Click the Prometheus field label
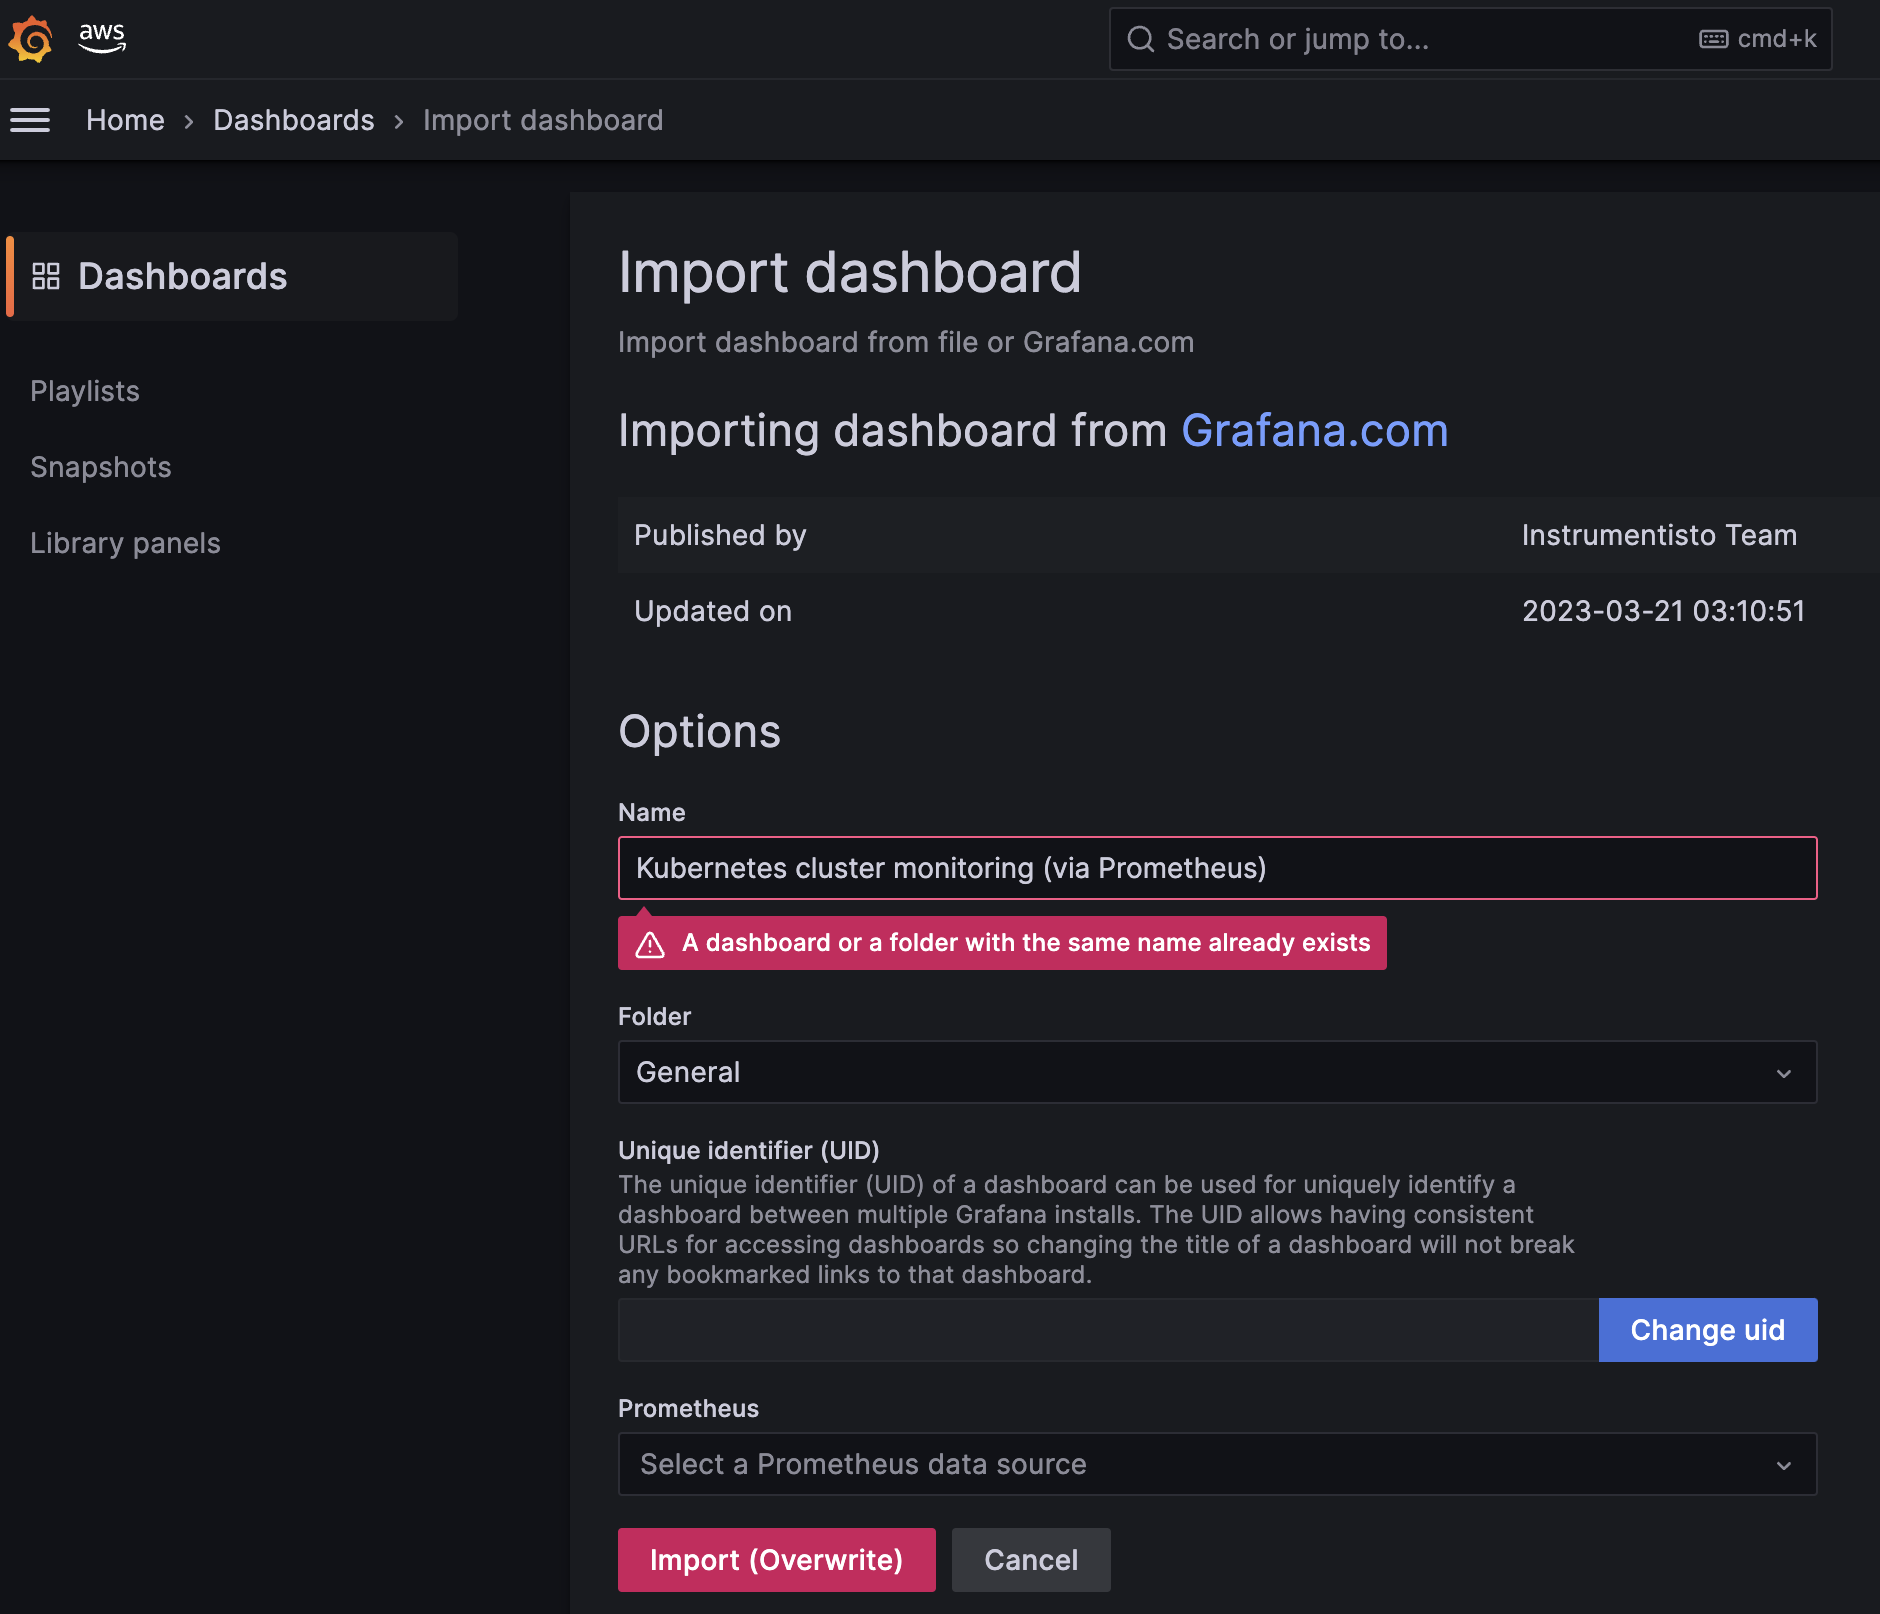The height and width of the screenshot is (1614, 1880). click(688, 1408)
